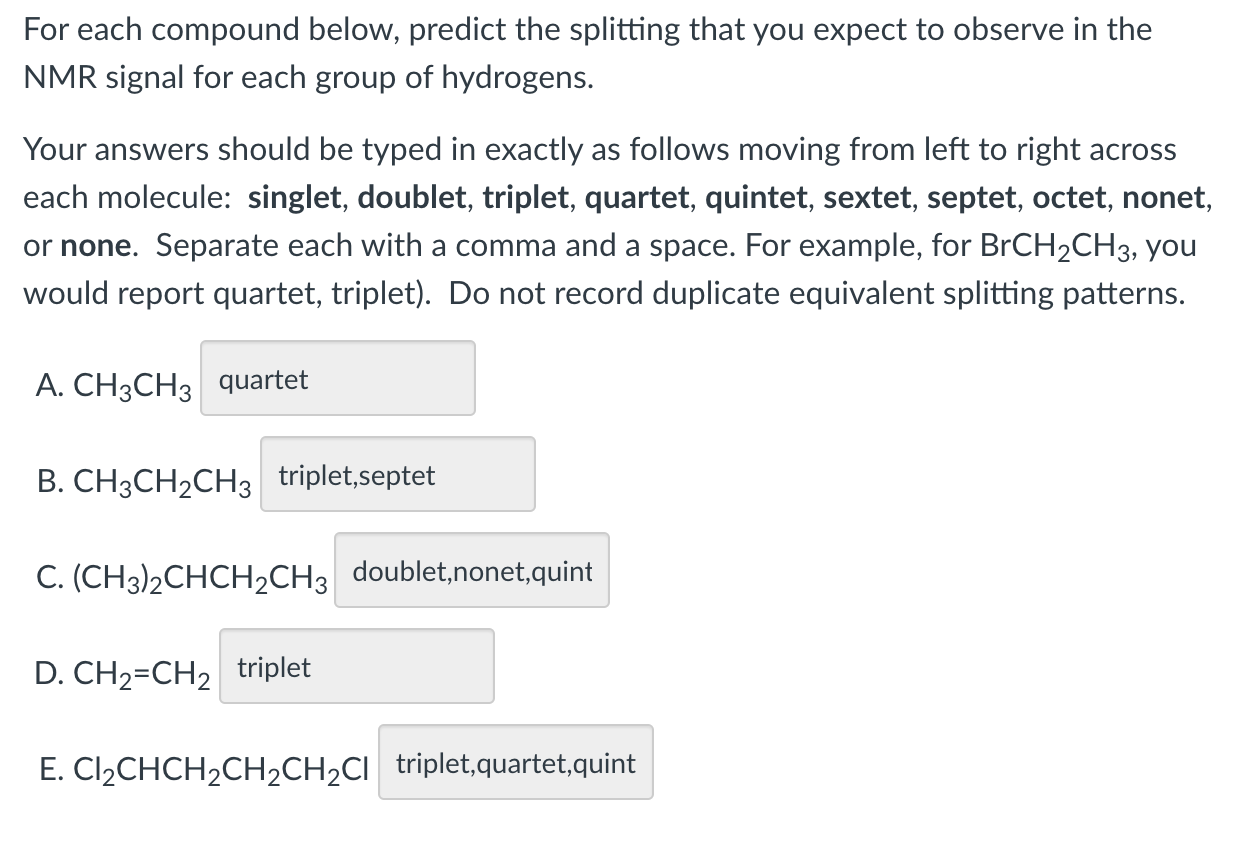This screenshot has height=850, width=1260.
Task: Select the 'triplet,septet' input field
Action: point(397,474)
